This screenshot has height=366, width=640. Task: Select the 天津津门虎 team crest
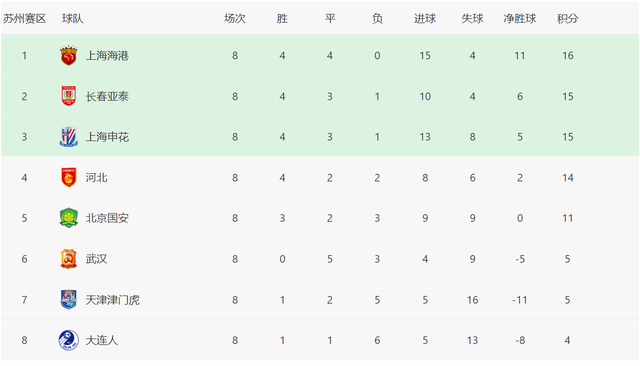point(69,299)
